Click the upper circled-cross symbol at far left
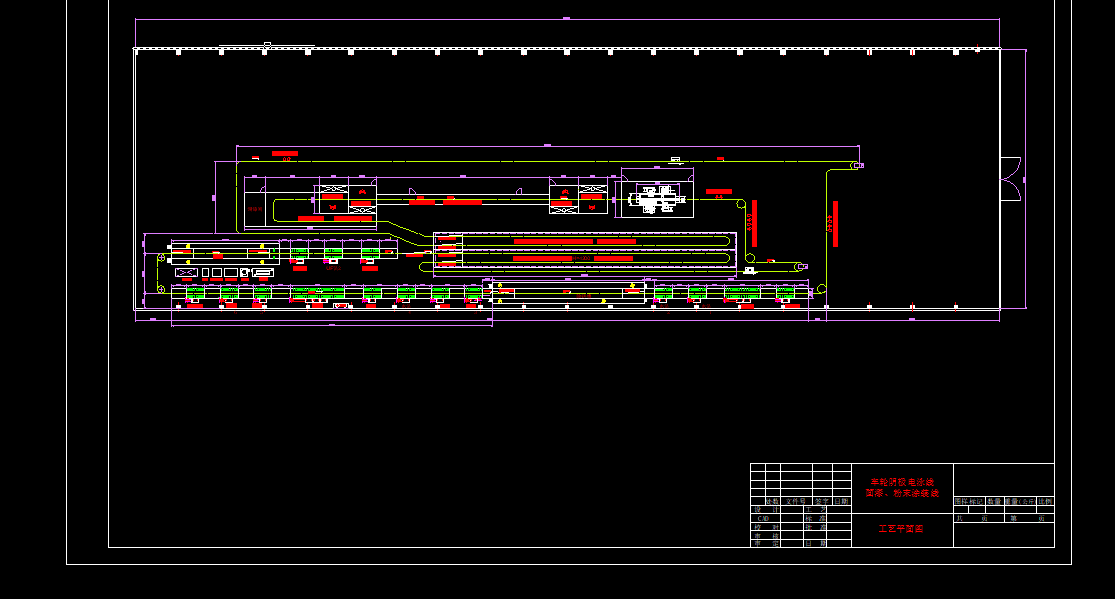Viewport: 1115px width, 599px height. coord(161,258)
